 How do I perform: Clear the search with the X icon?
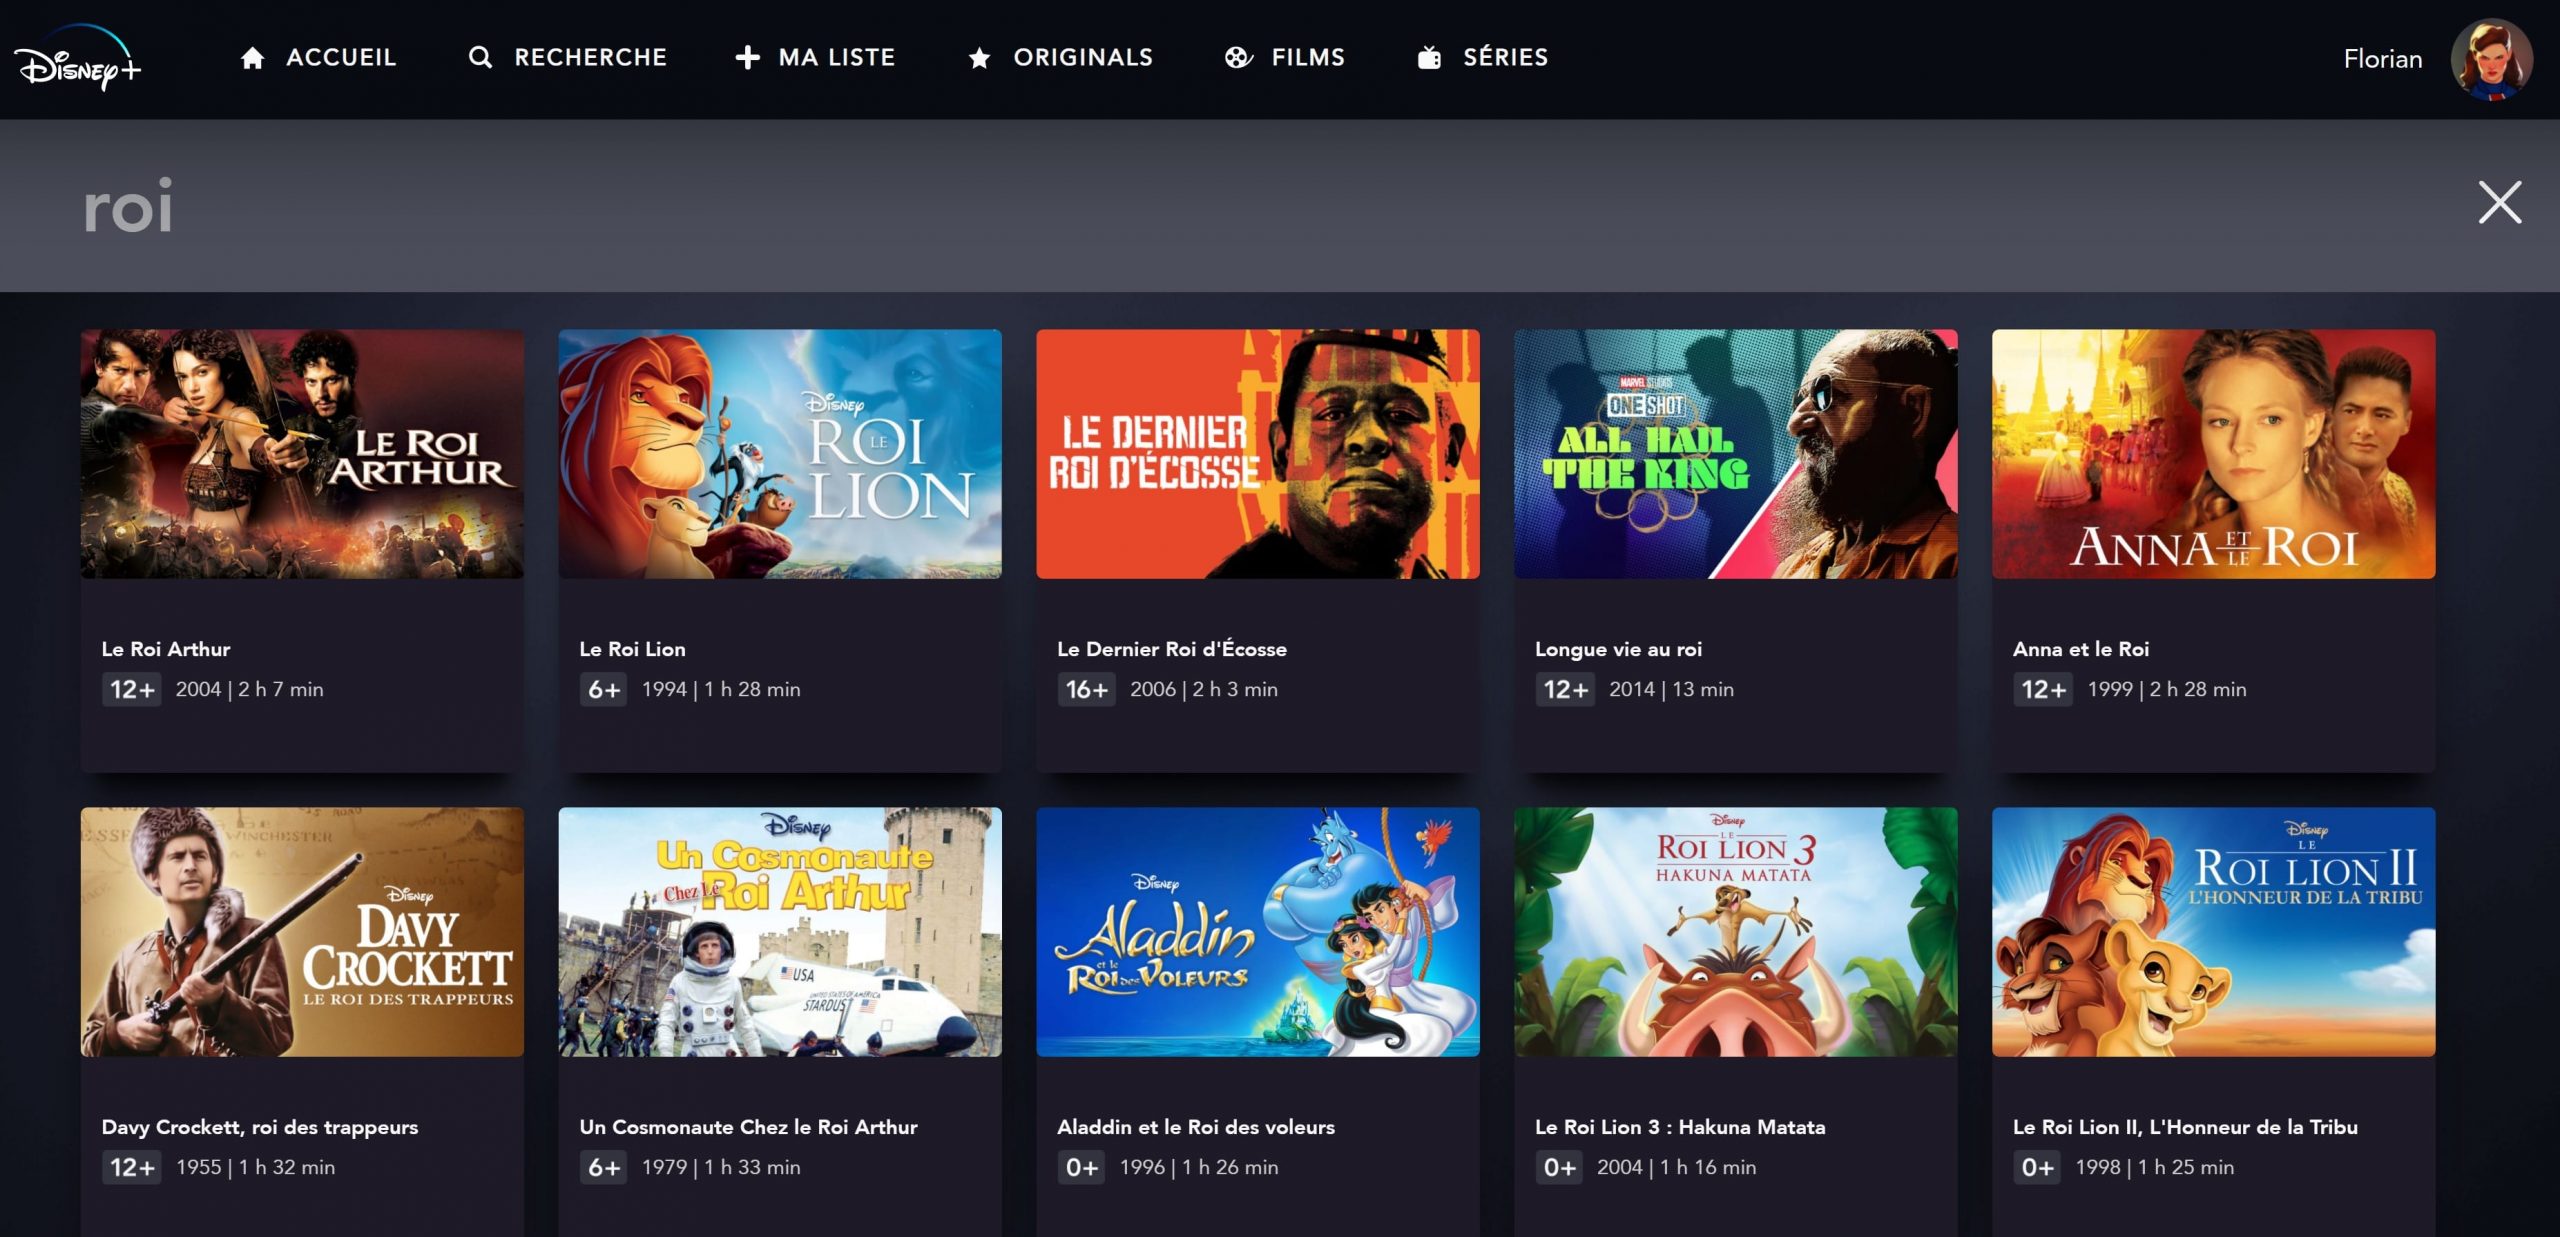click(2499, 202)
